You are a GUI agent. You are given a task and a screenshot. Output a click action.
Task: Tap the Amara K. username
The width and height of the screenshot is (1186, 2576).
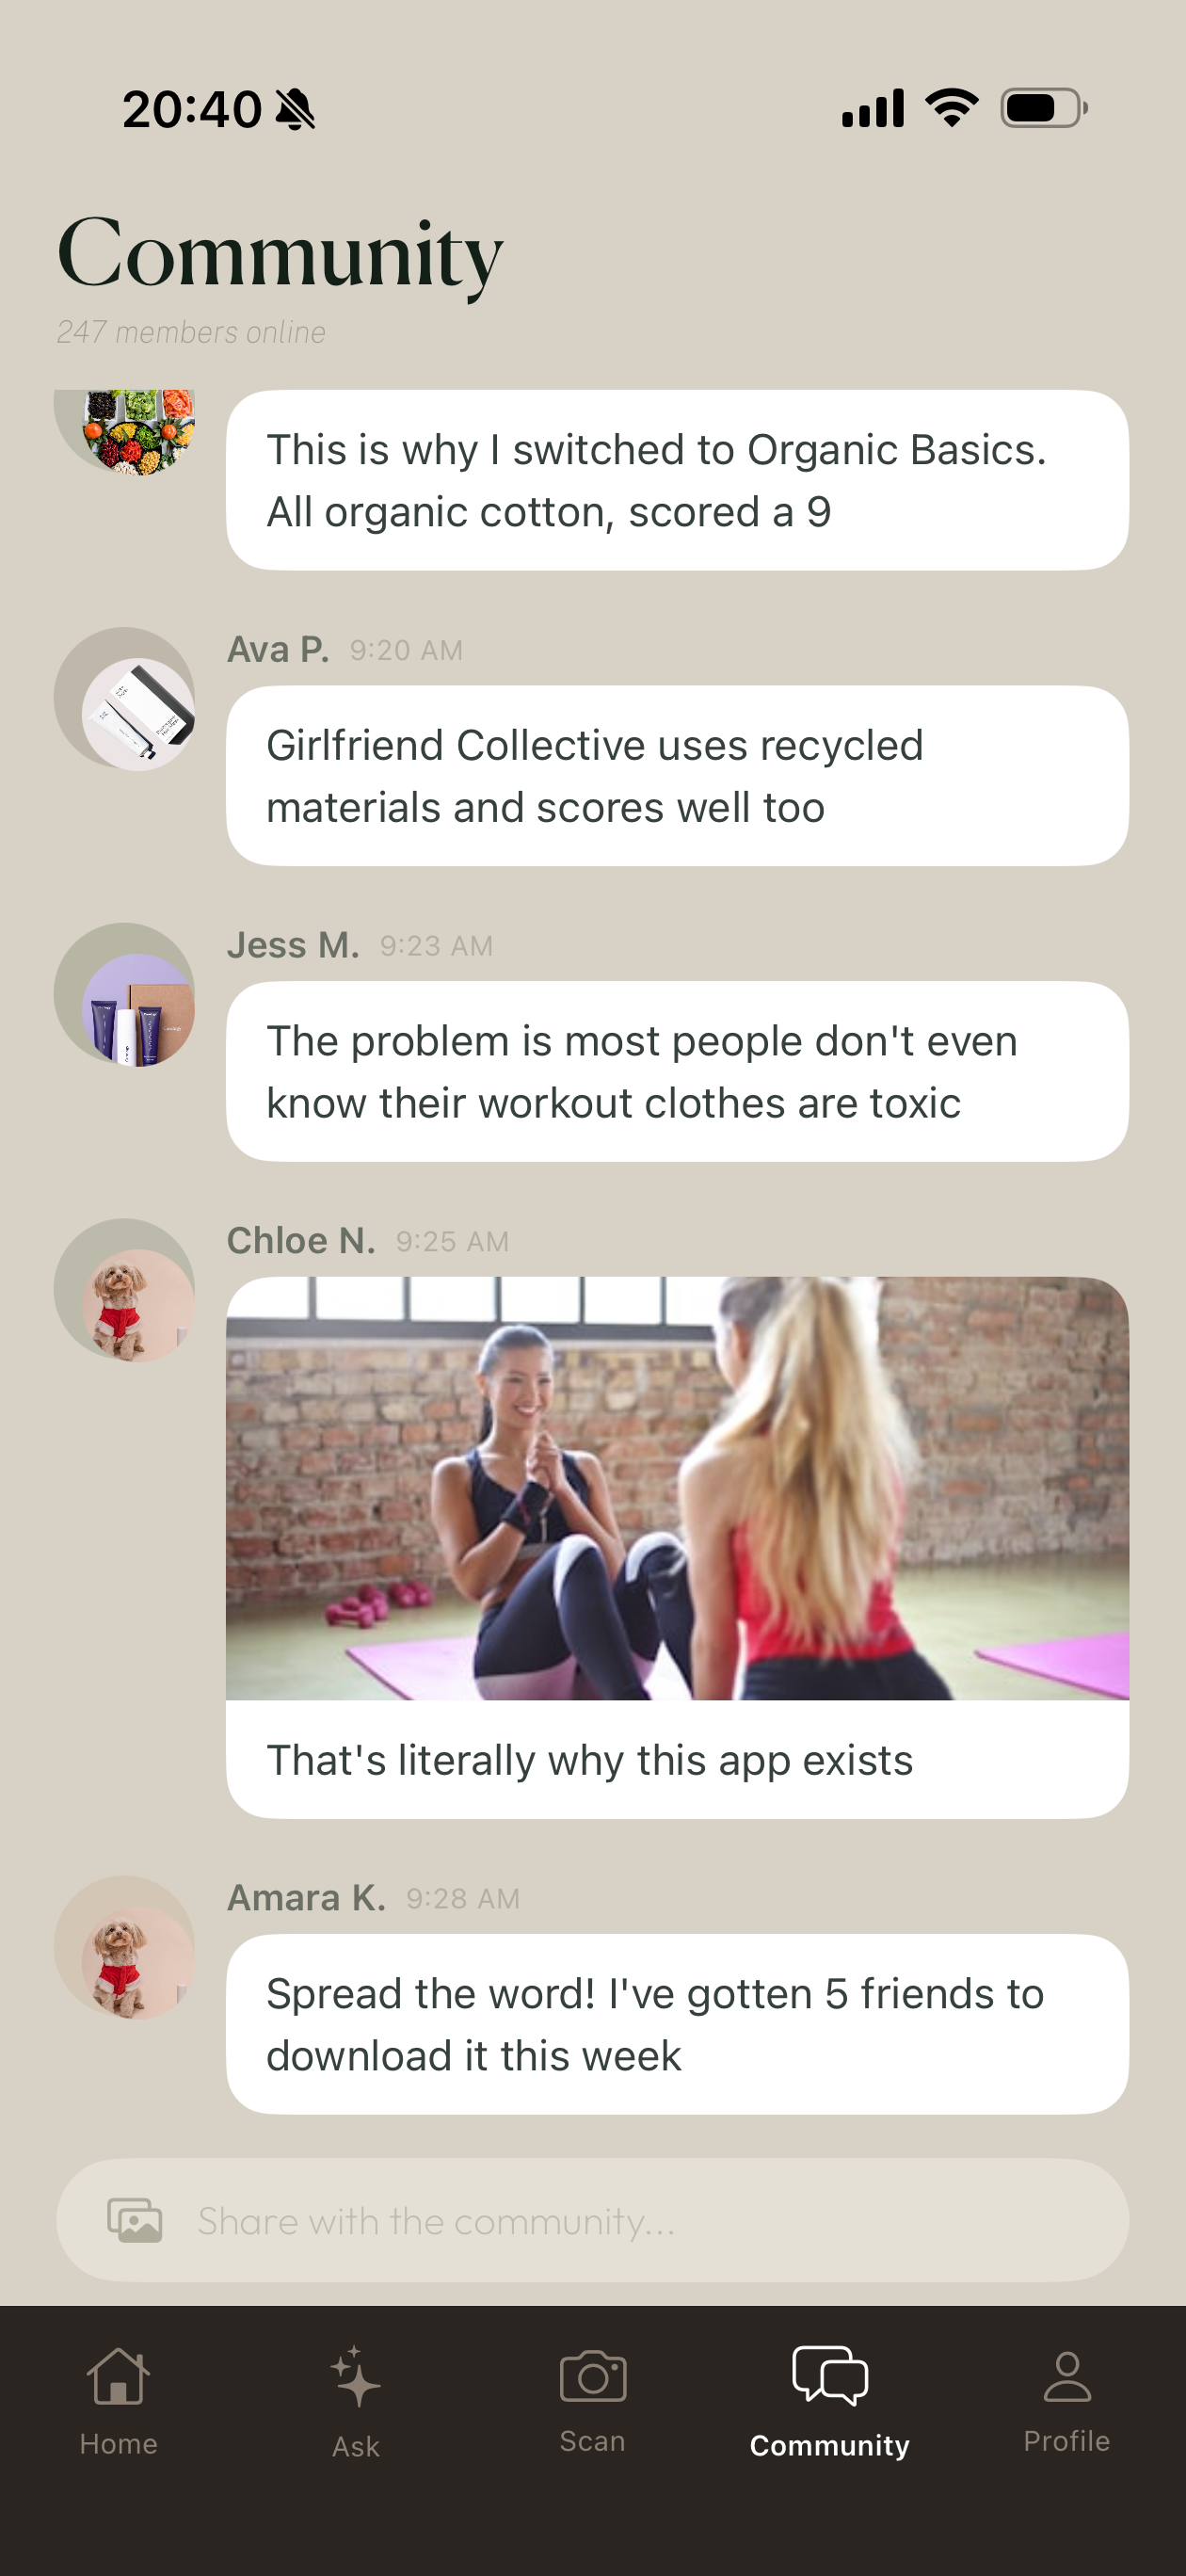(306, 1898)
